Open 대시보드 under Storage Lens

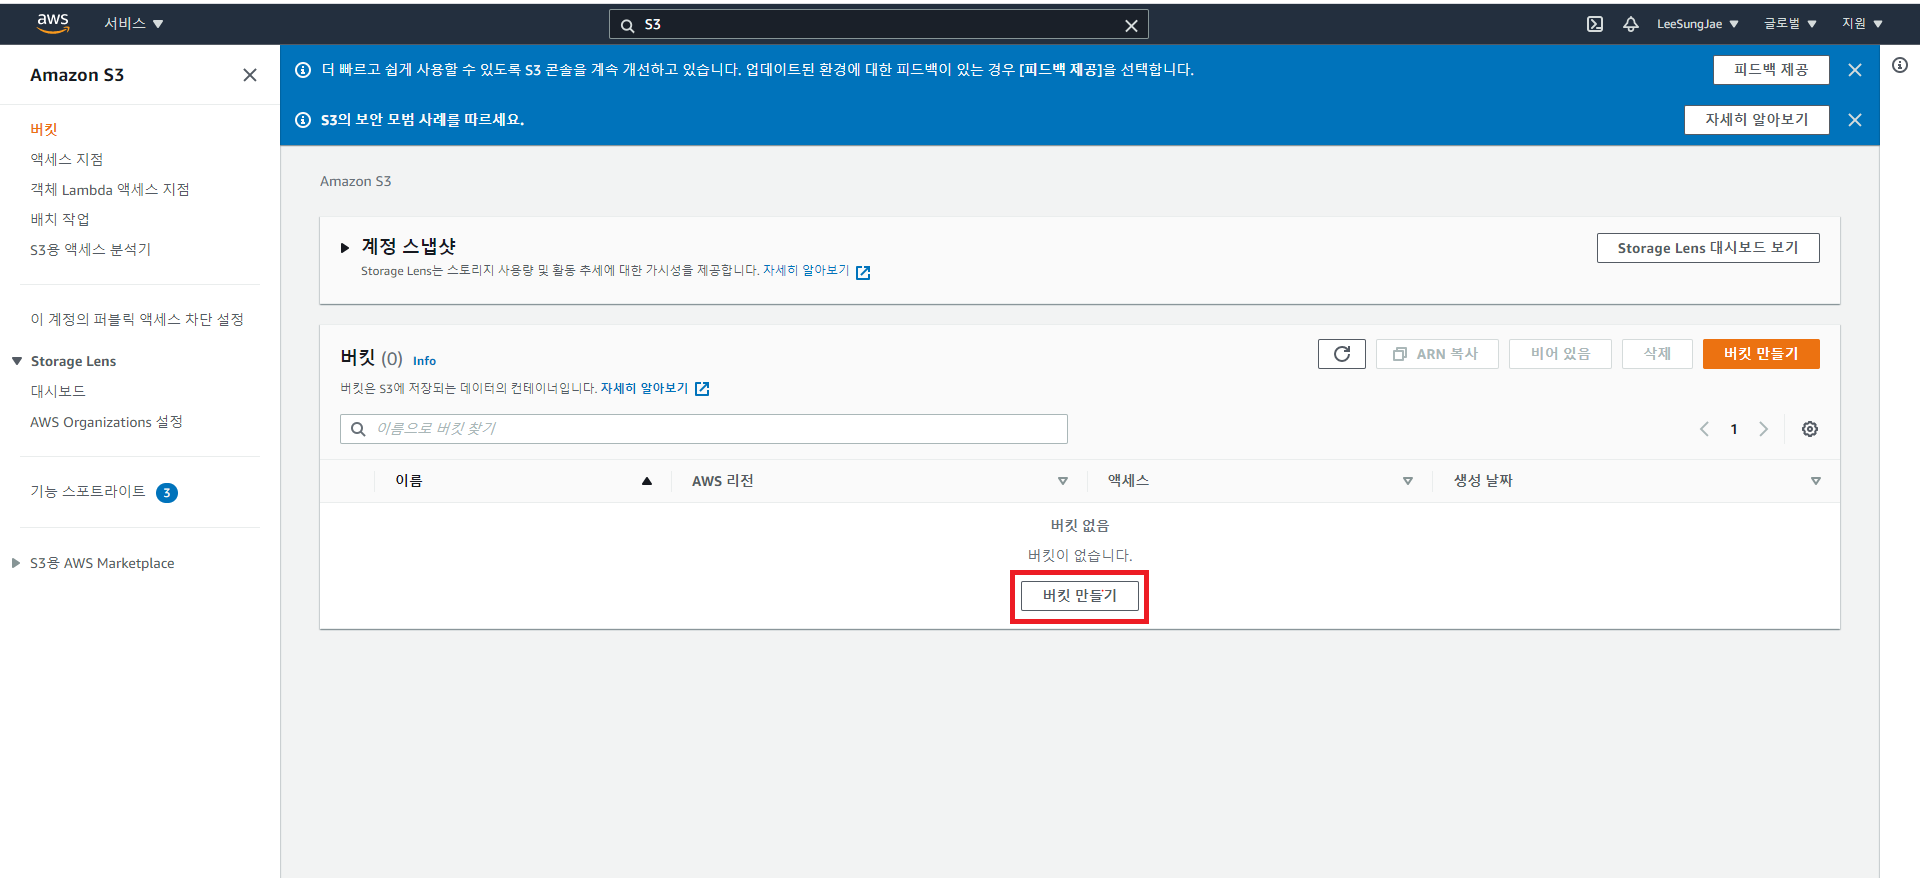point(58,391)
